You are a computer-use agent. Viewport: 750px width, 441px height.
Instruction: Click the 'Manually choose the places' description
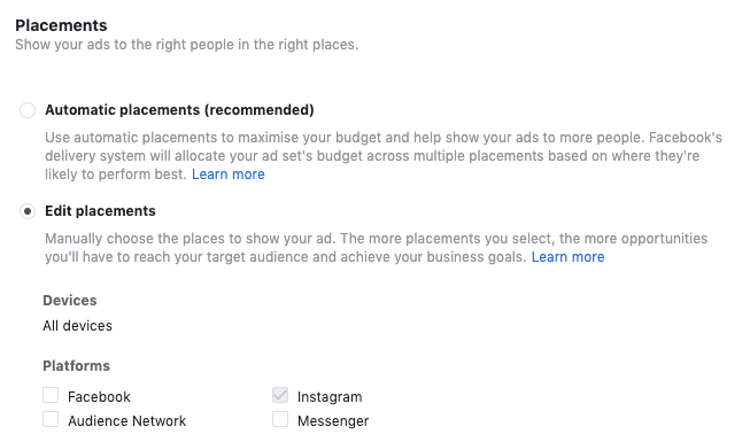[376, 248]
